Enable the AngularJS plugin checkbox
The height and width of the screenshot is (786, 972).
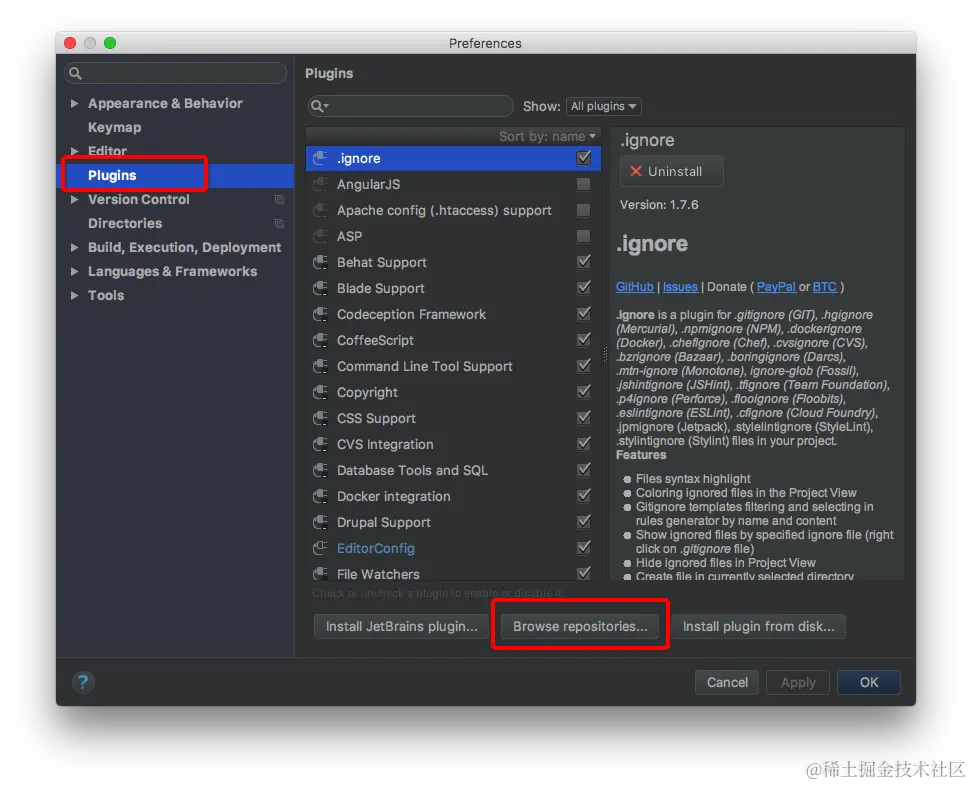(x=583, y=184)
